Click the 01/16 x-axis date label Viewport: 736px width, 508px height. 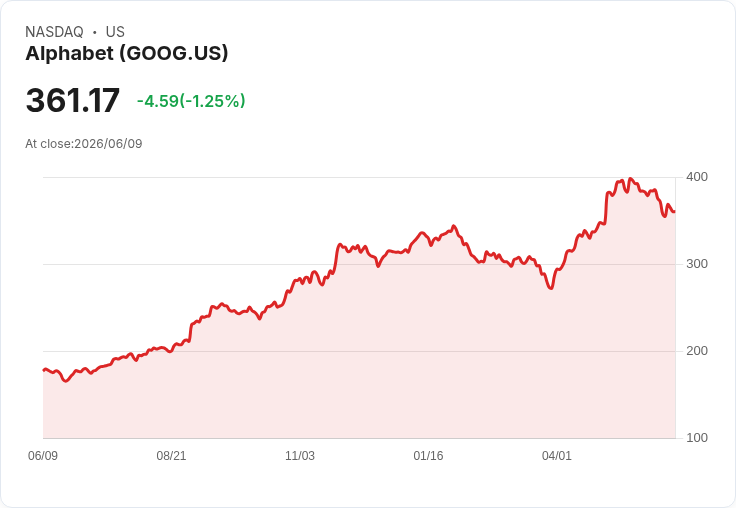coord(428,455)
